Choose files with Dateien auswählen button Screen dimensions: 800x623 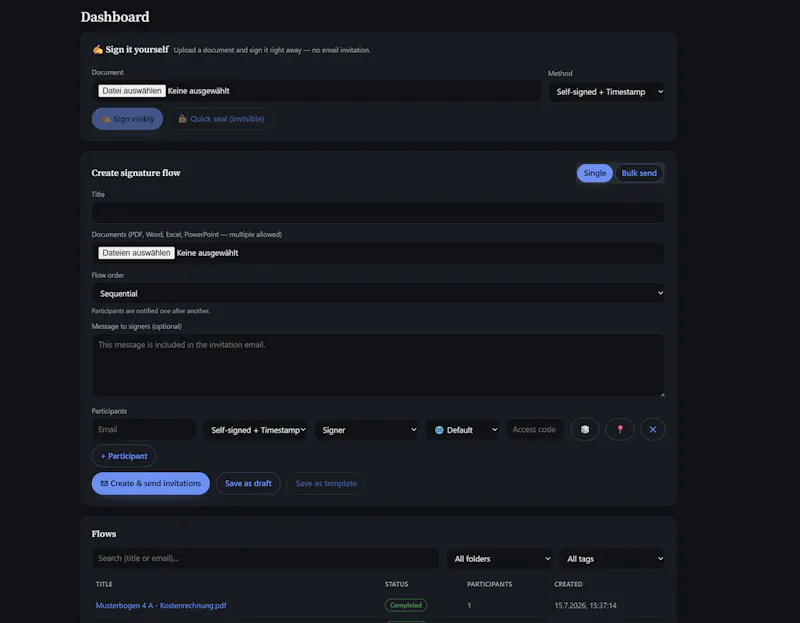click(136, 253)
